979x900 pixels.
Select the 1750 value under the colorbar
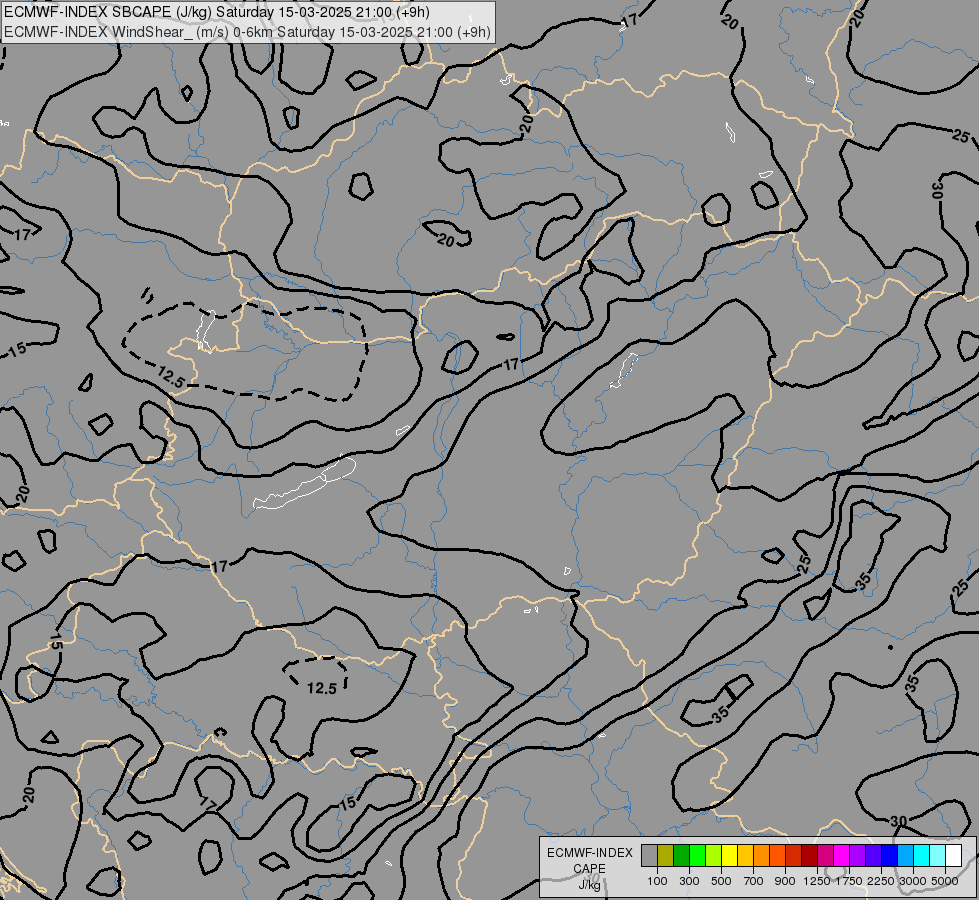tap(849, 881)
